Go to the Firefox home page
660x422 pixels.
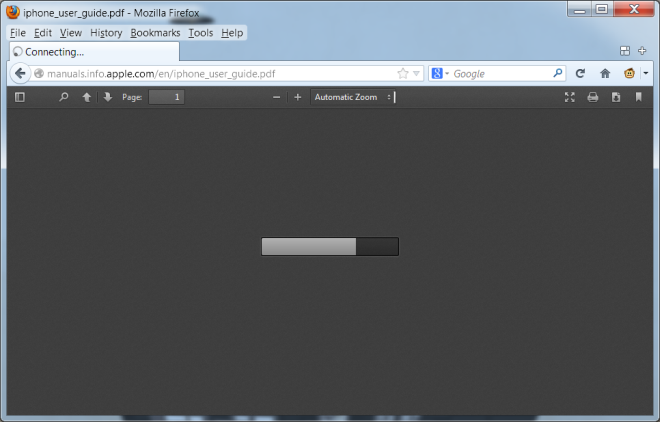605,74
